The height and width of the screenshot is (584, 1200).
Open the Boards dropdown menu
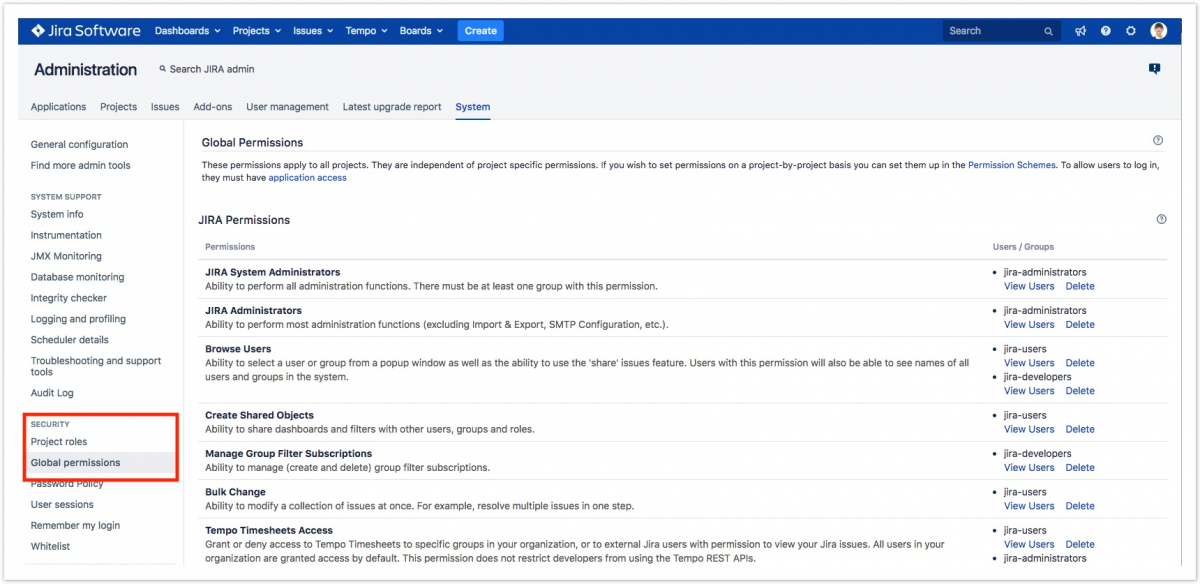click(x=421, y=31)
